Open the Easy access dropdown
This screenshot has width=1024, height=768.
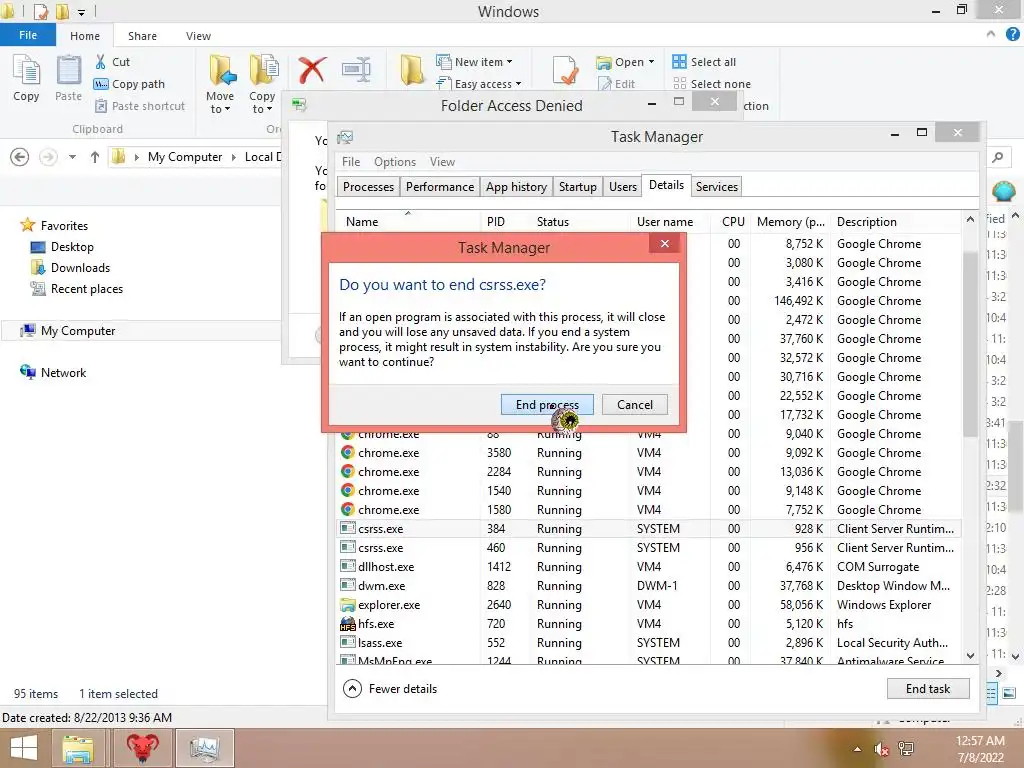point(479,84)
